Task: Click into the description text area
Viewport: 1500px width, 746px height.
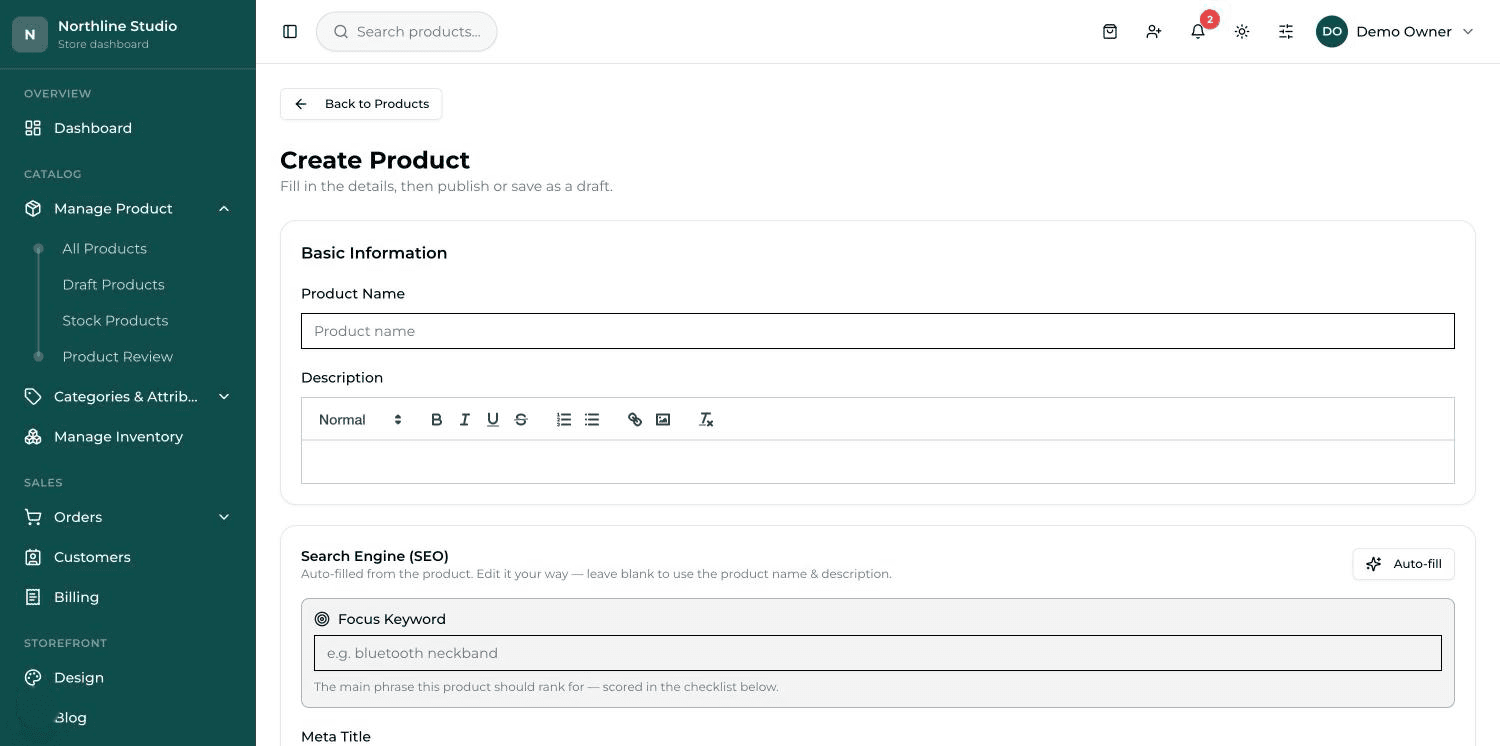Action: (878, 462)
